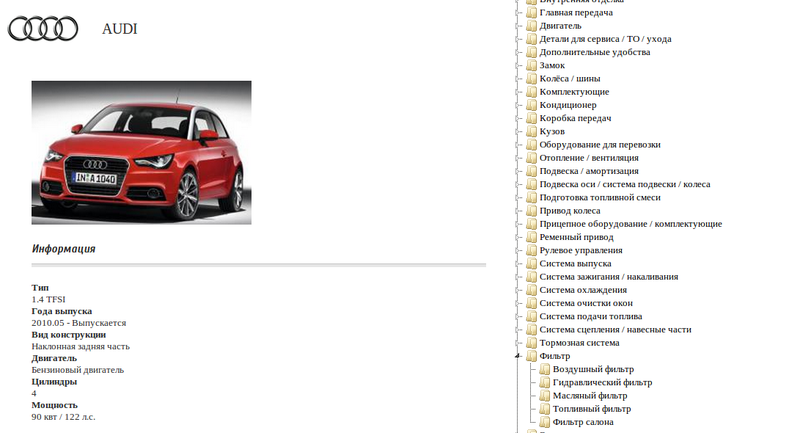This screenshot has width=800, height=433.
Task: Select the Топливный фильтр item
Action: [x=592, y=409]
